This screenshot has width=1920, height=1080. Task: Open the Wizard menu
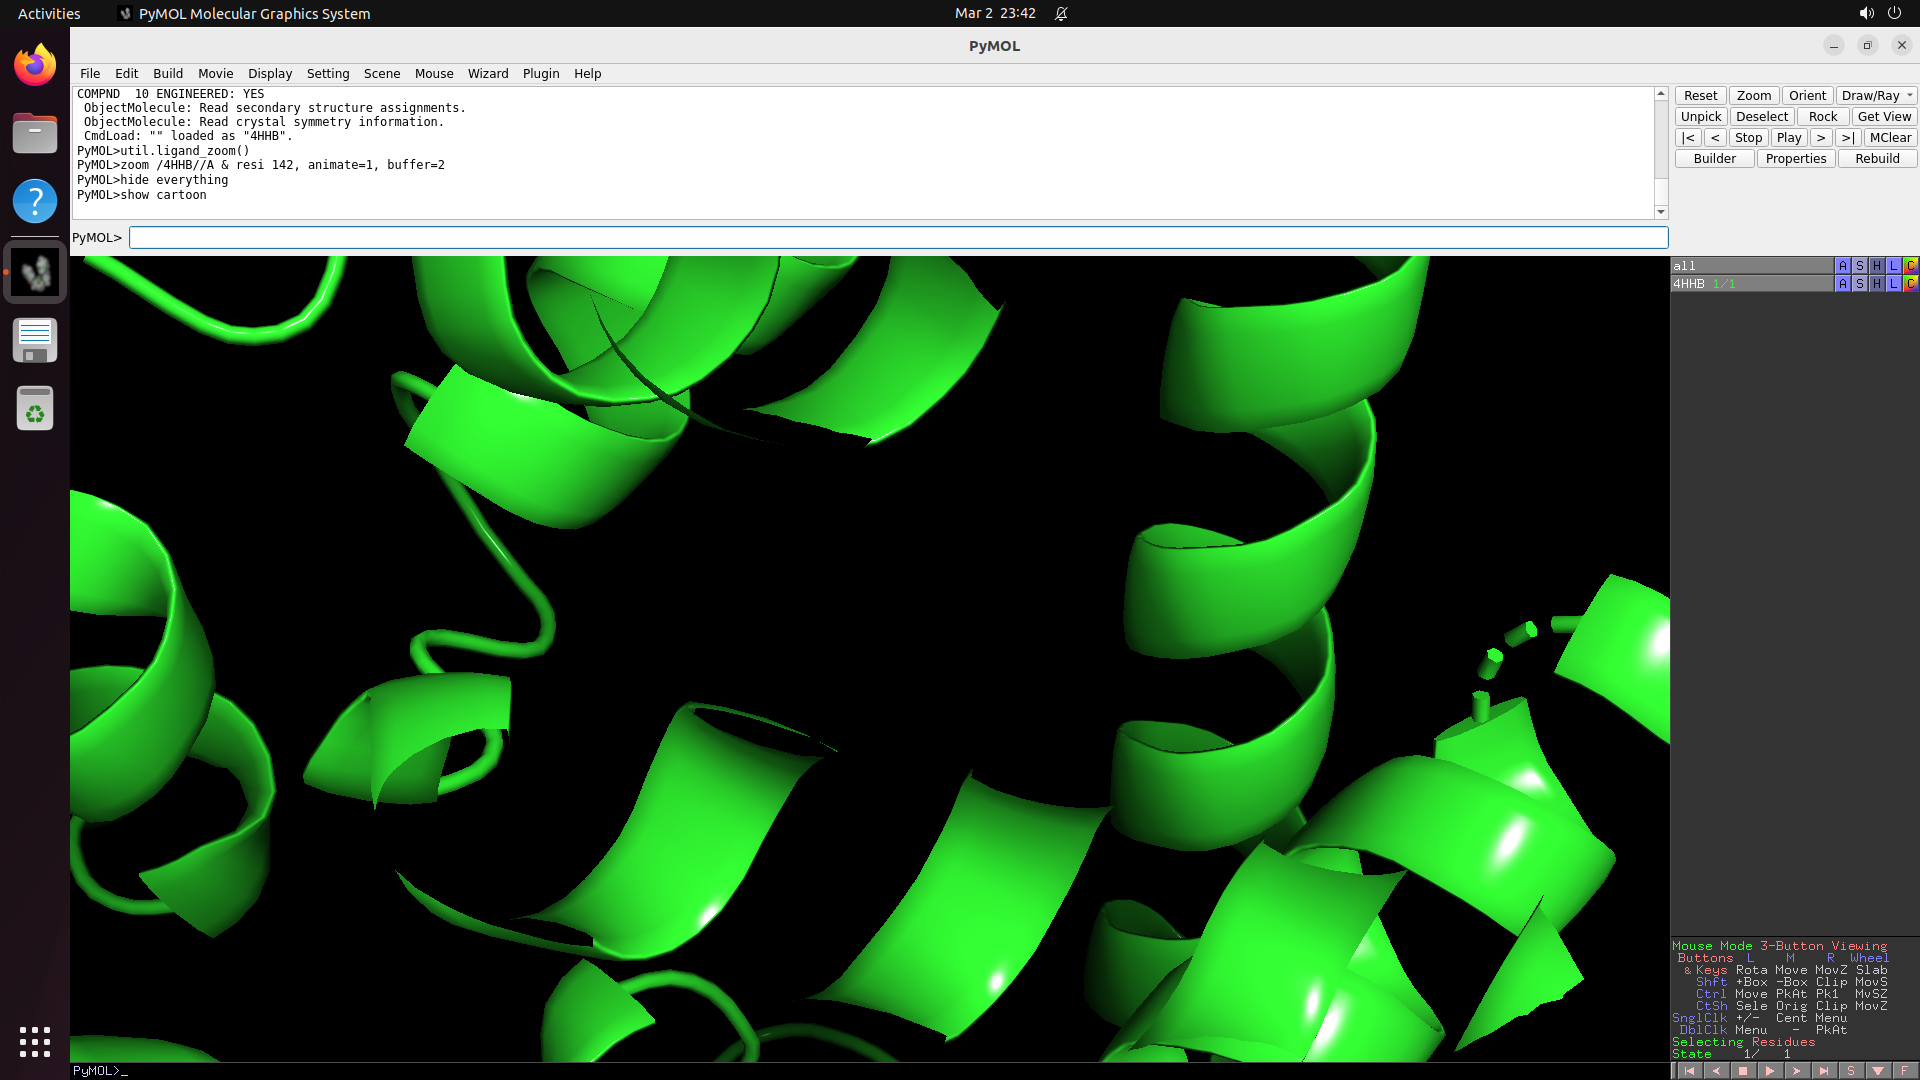coord(488,73)
